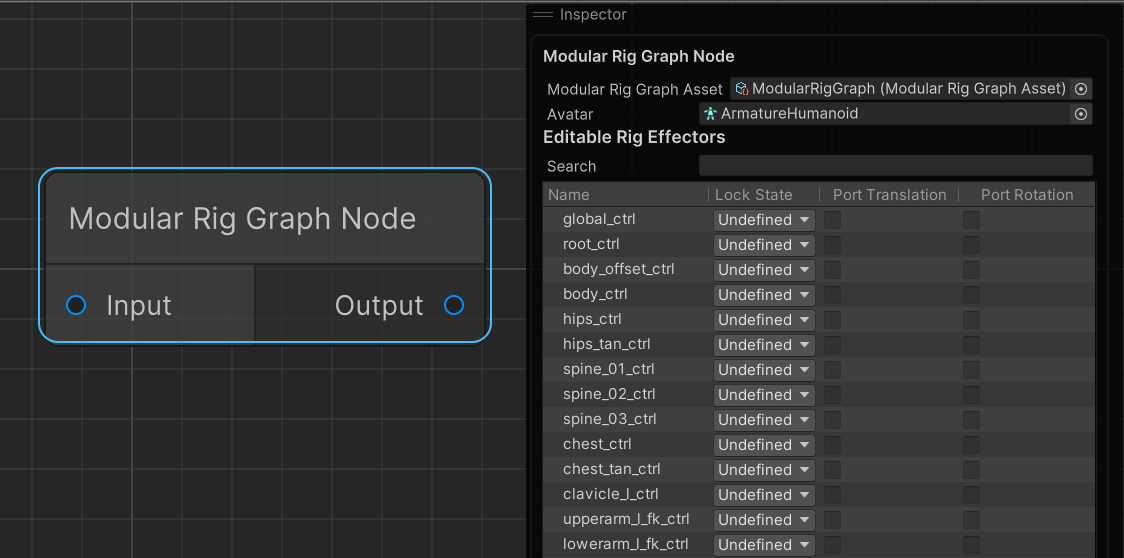Click the Modular Rig Graph Asset object field
Image resolution: width=1124 pixels, height=558 pixels.
(911, 89)
